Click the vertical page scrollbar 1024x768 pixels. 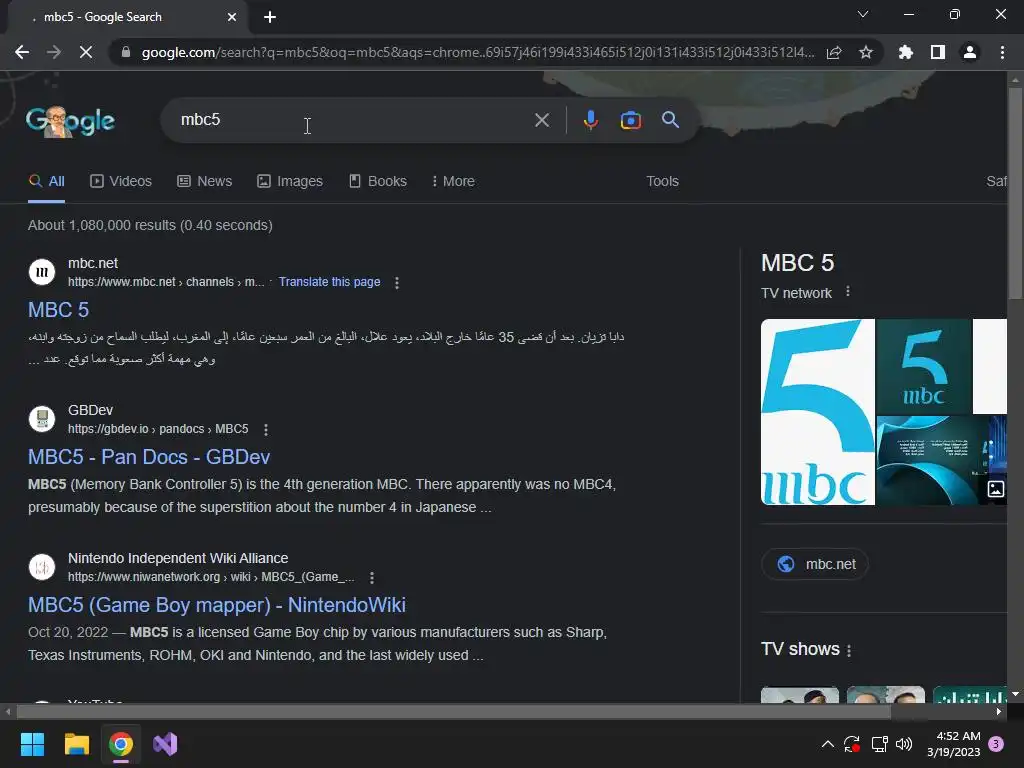[1015, 193]
